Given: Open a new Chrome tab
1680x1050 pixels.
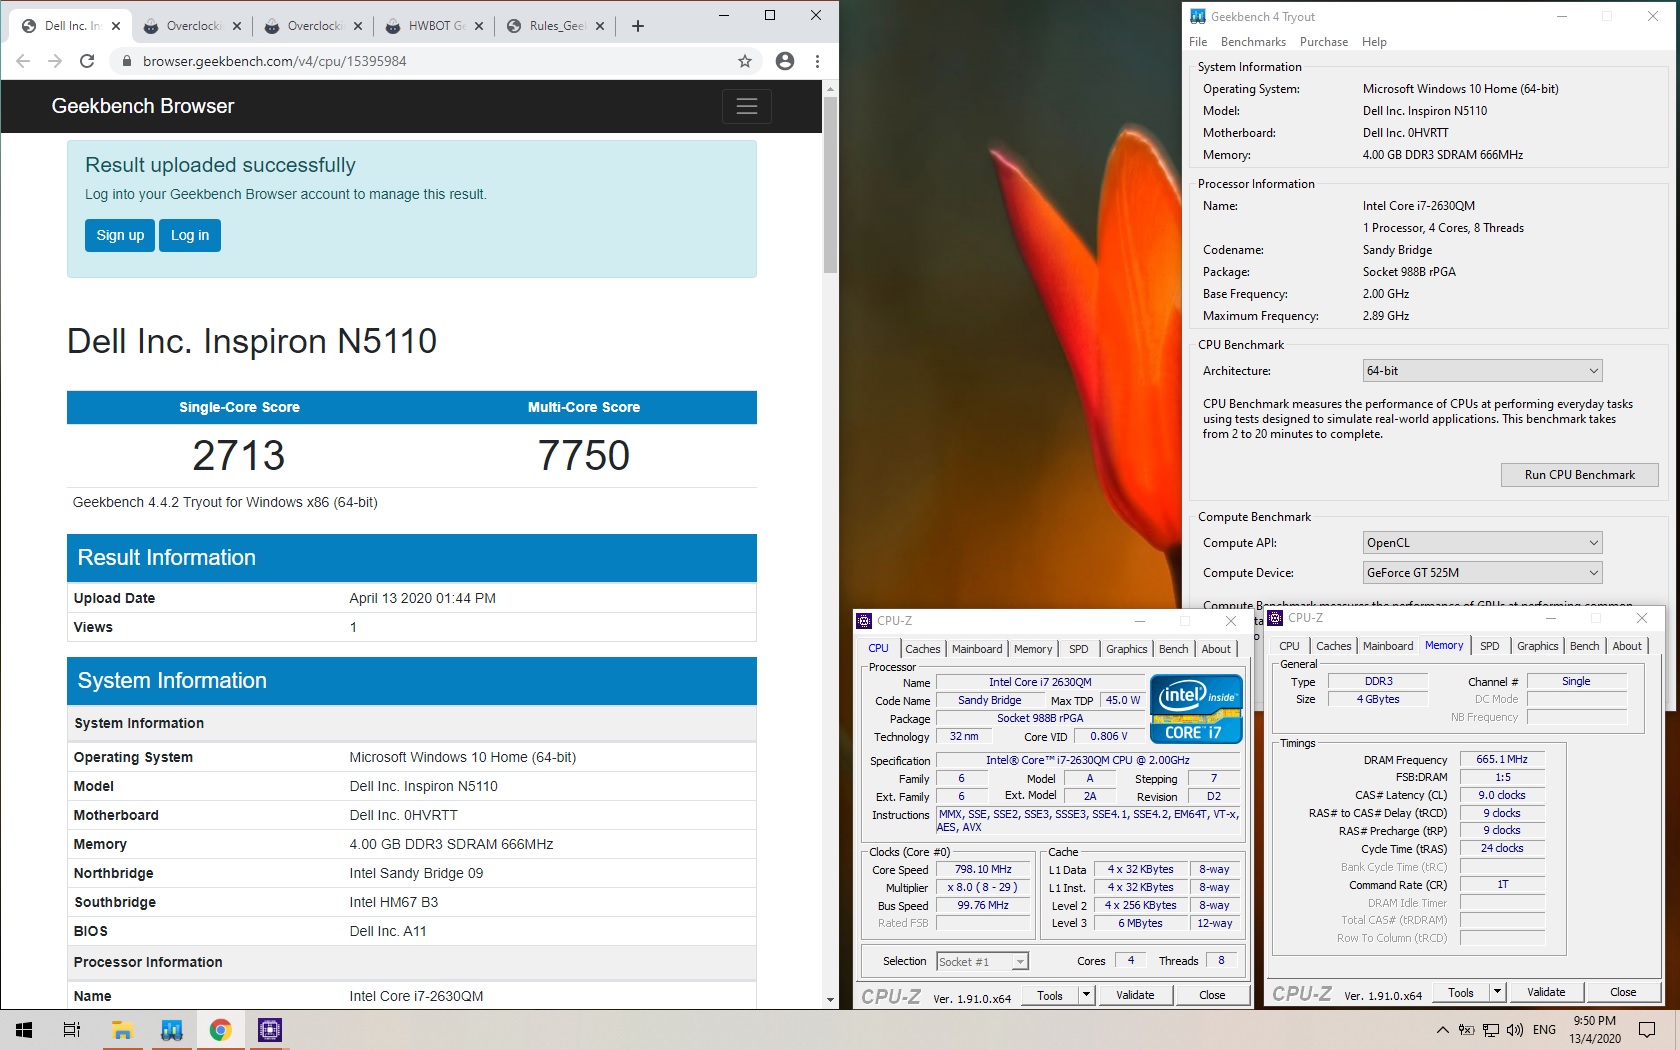Looking at the screenshot, I should pyautogui.click(x=638, y=26).
